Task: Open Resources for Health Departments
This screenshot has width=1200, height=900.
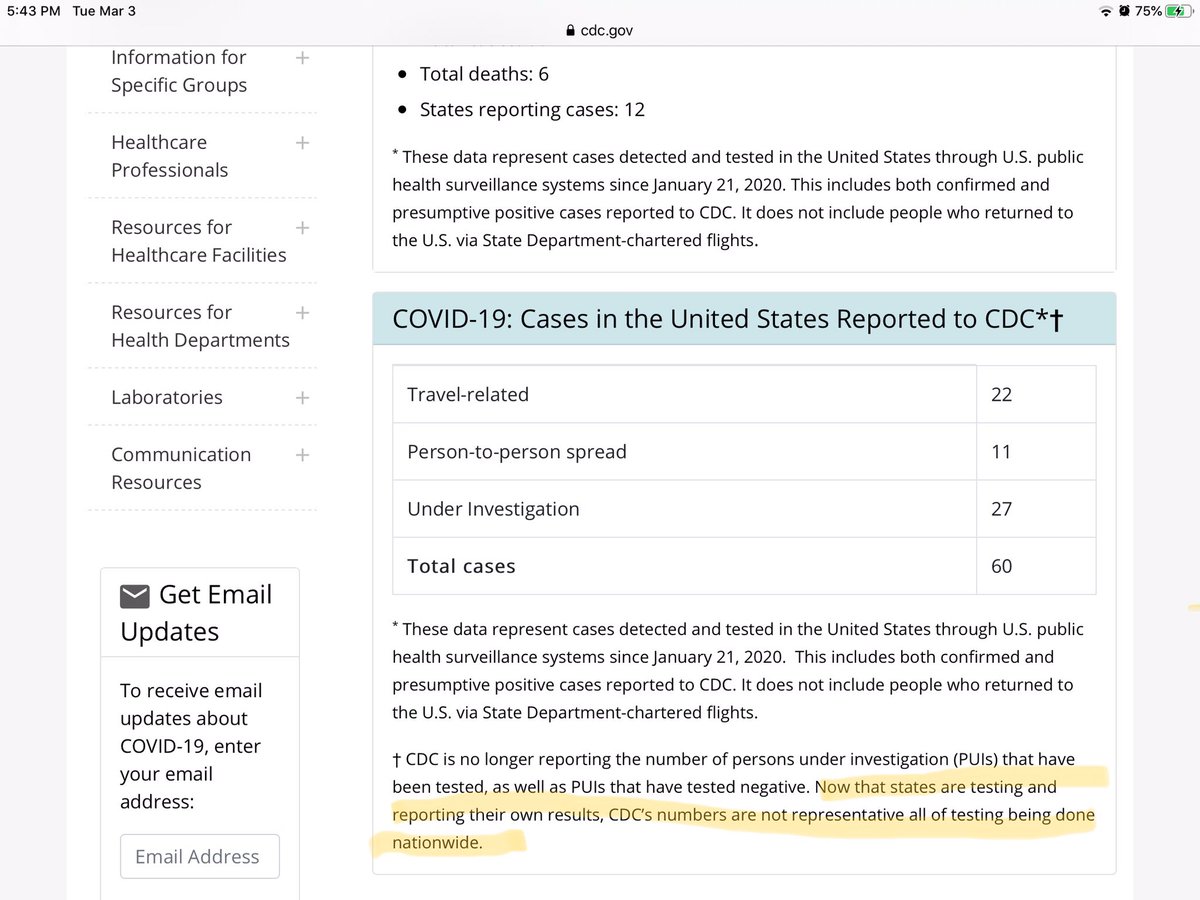Action: (x=200, y=326)
